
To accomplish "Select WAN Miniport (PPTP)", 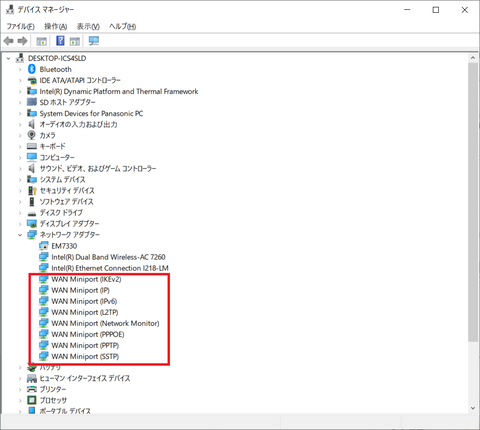I will [85, 345].
